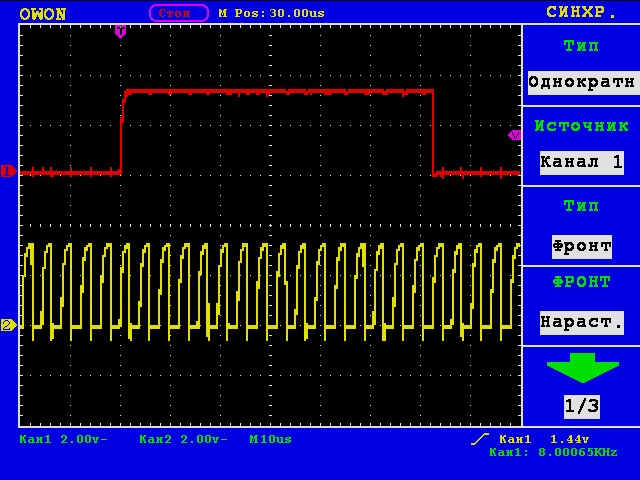640x480 pixels.
Task: Click the M10us timebase readout
Action: click(270, 439)
